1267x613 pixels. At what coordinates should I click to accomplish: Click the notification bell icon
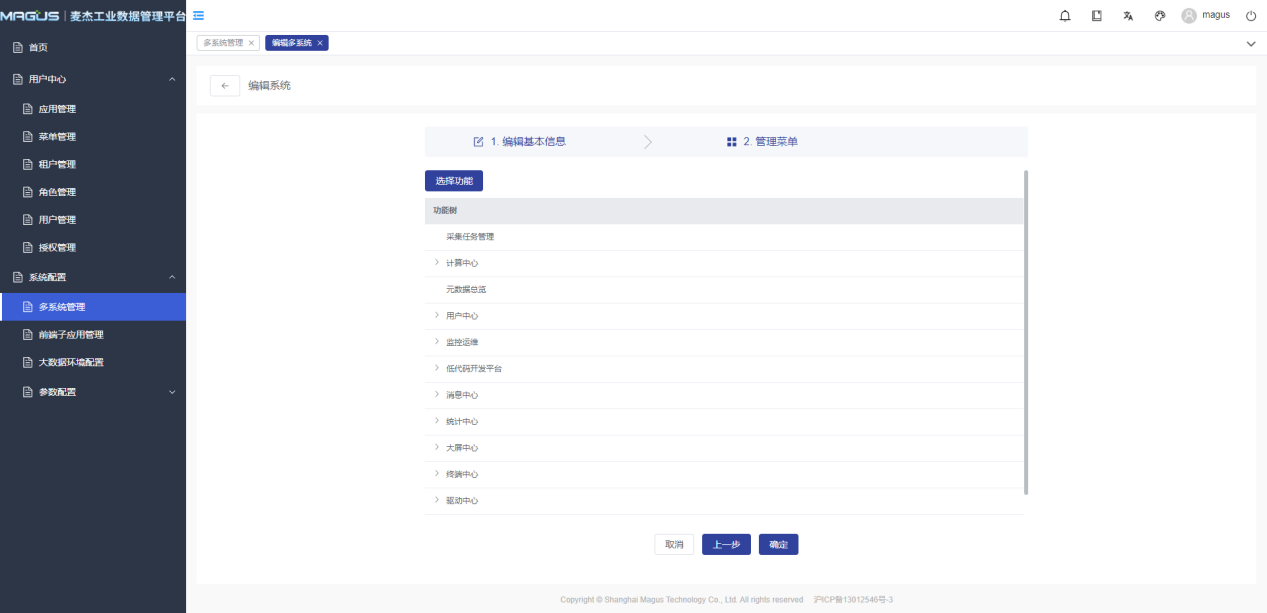(x=1065, y=16)
